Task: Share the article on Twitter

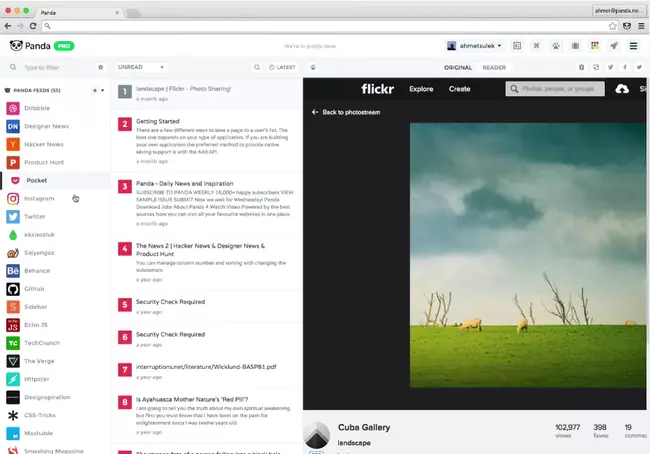Action: coord(639,67)
